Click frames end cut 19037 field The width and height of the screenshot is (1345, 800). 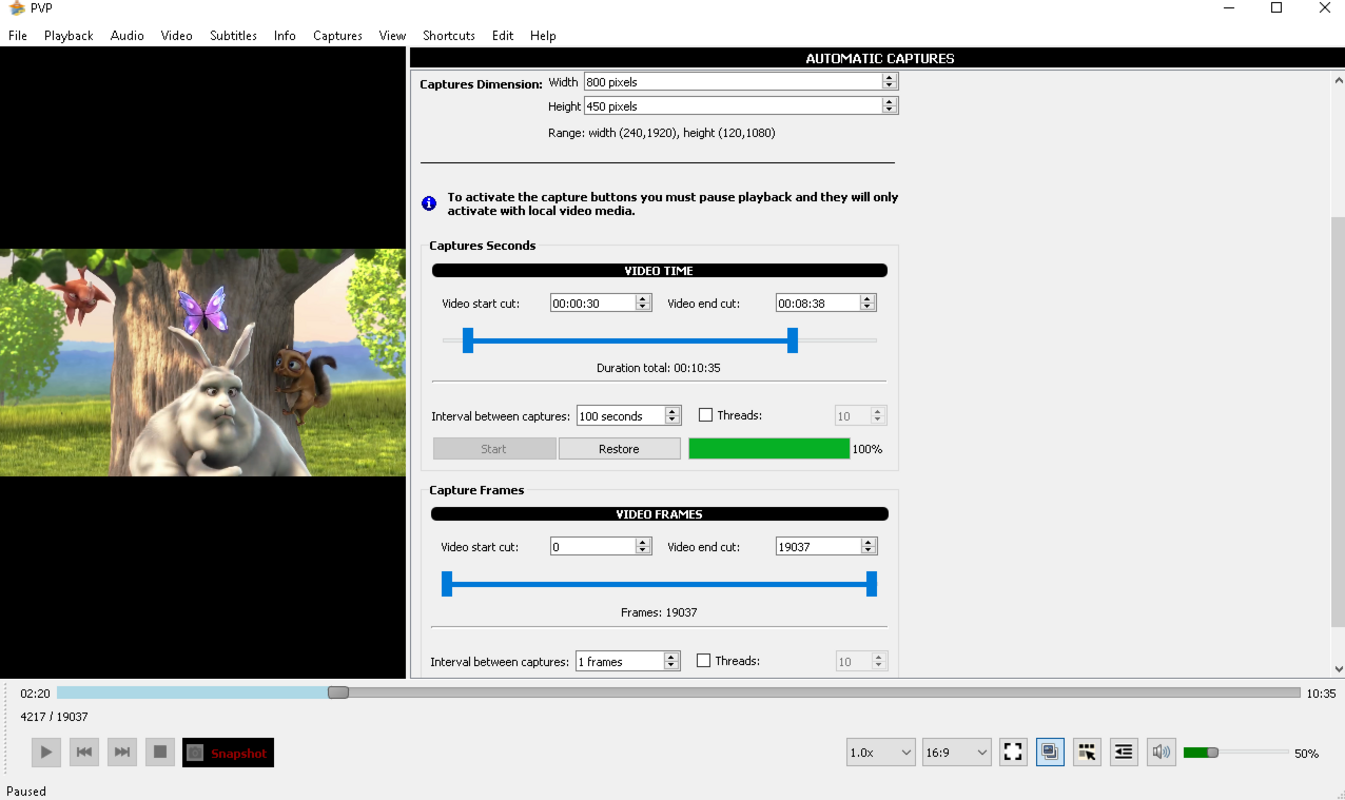pos(818,547)
